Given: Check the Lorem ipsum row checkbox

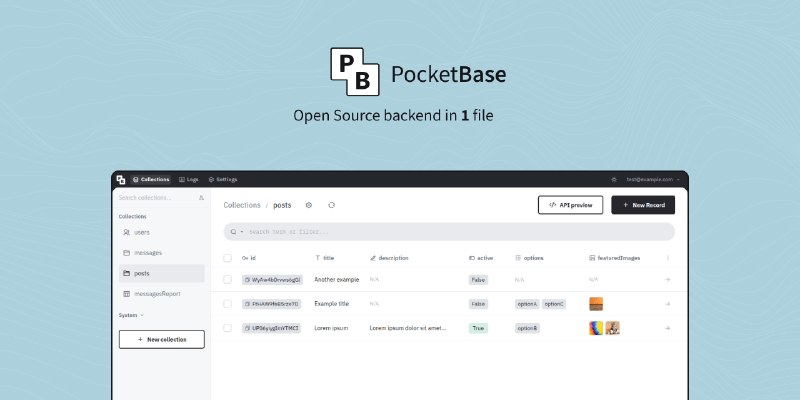Looking at the screenshot, I should pos(228,328).
